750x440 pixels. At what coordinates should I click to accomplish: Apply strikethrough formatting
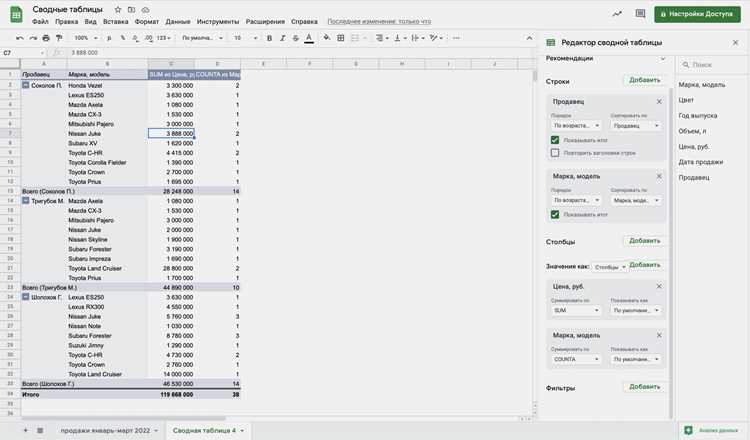click(296, 38)
